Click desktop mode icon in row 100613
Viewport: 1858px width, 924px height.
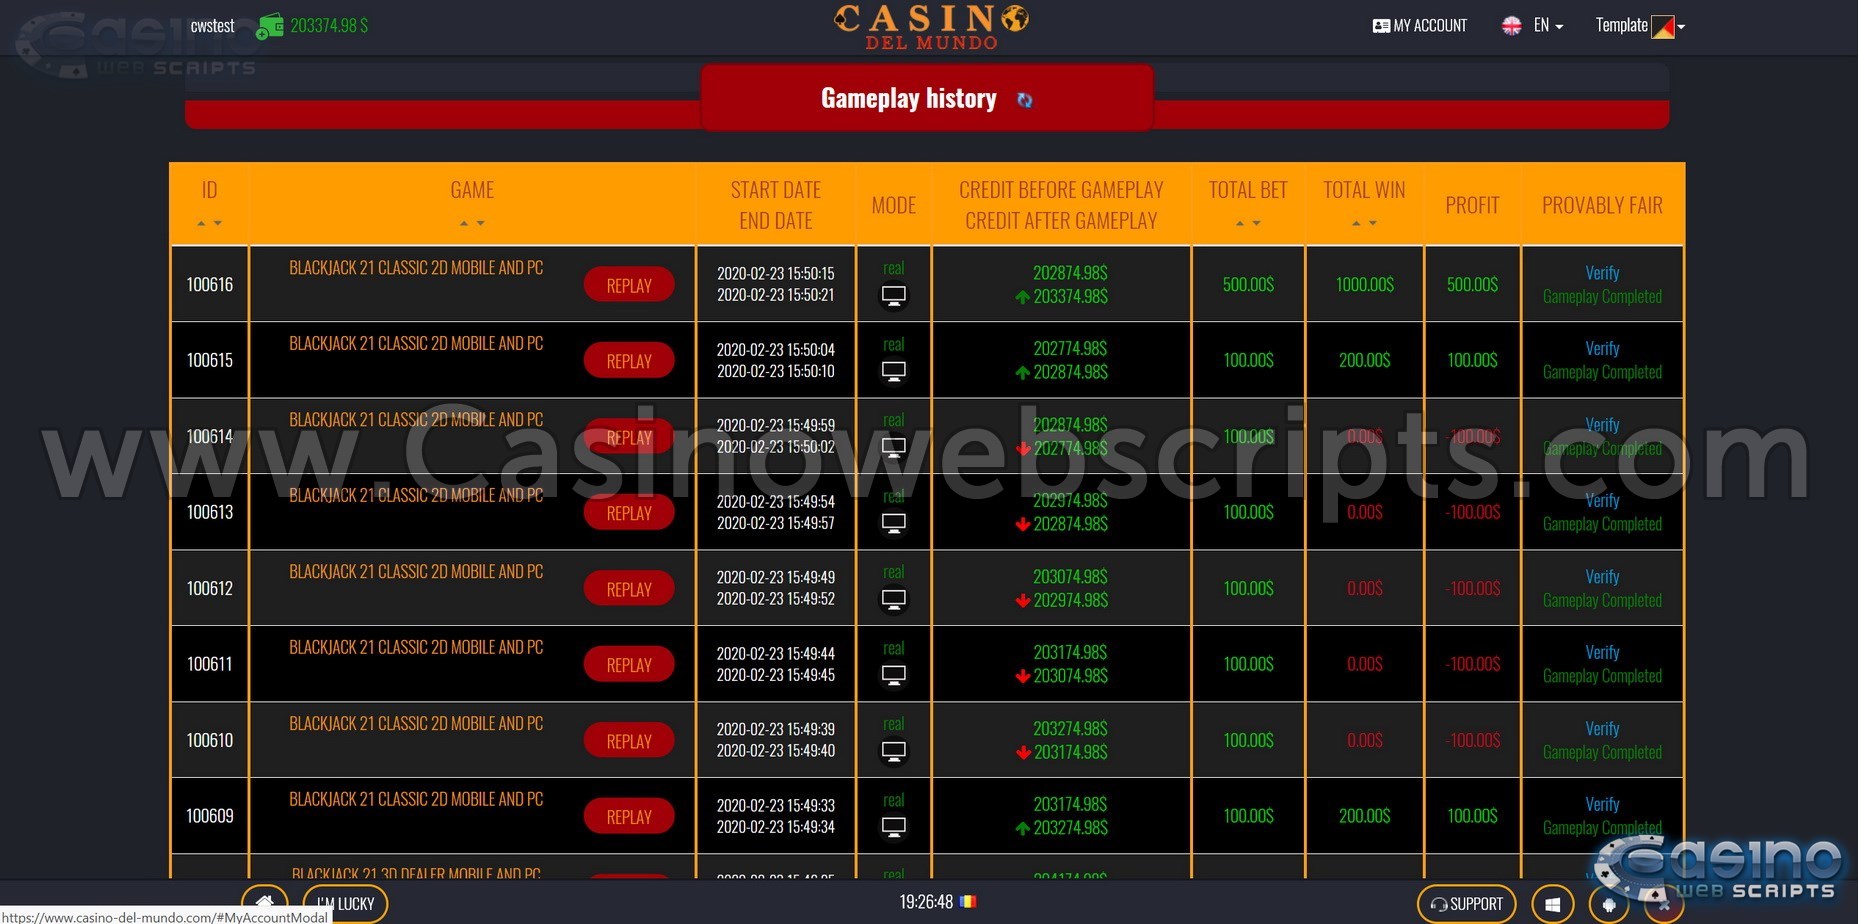(x=894, y=523)
